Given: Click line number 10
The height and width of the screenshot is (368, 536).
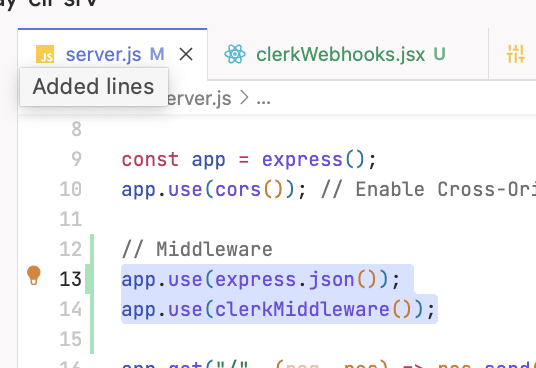Looking at the screenshot, I should point(71,189).
